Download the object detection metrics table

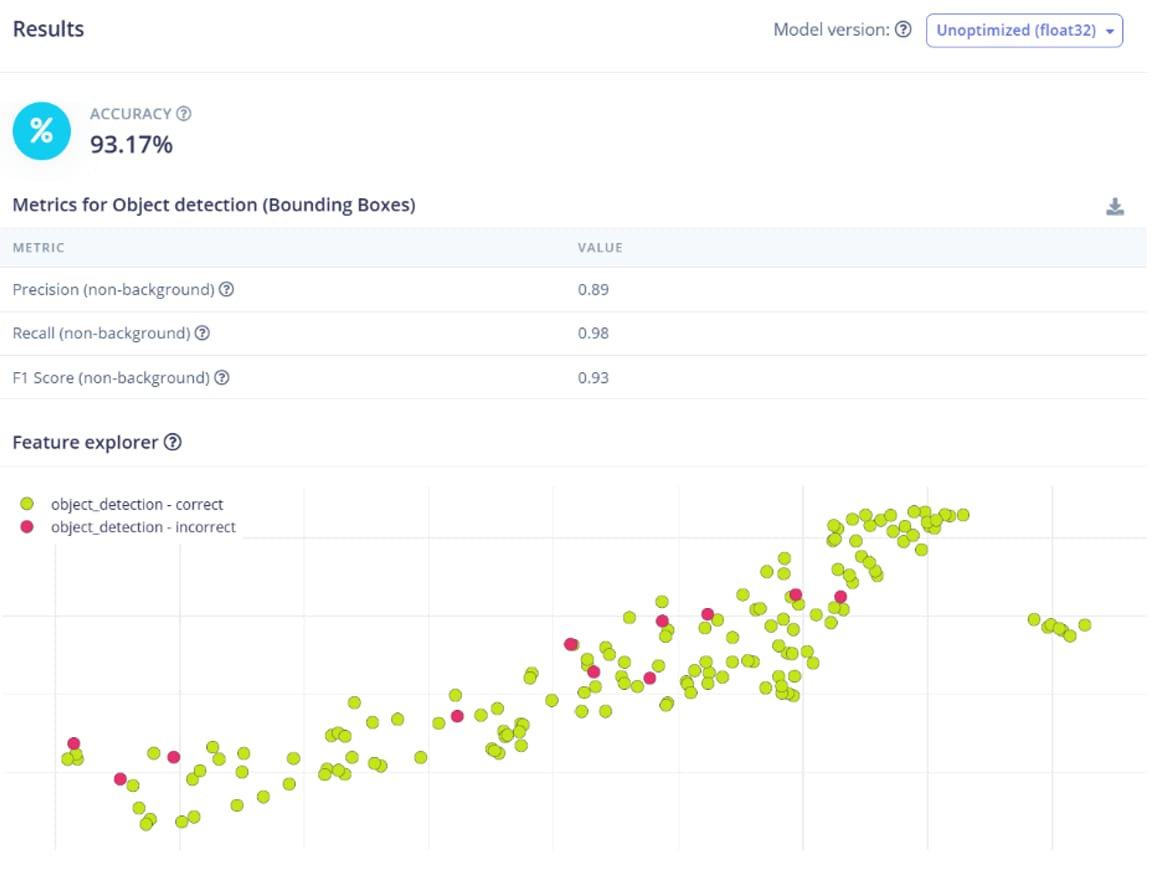[1115, 207]
